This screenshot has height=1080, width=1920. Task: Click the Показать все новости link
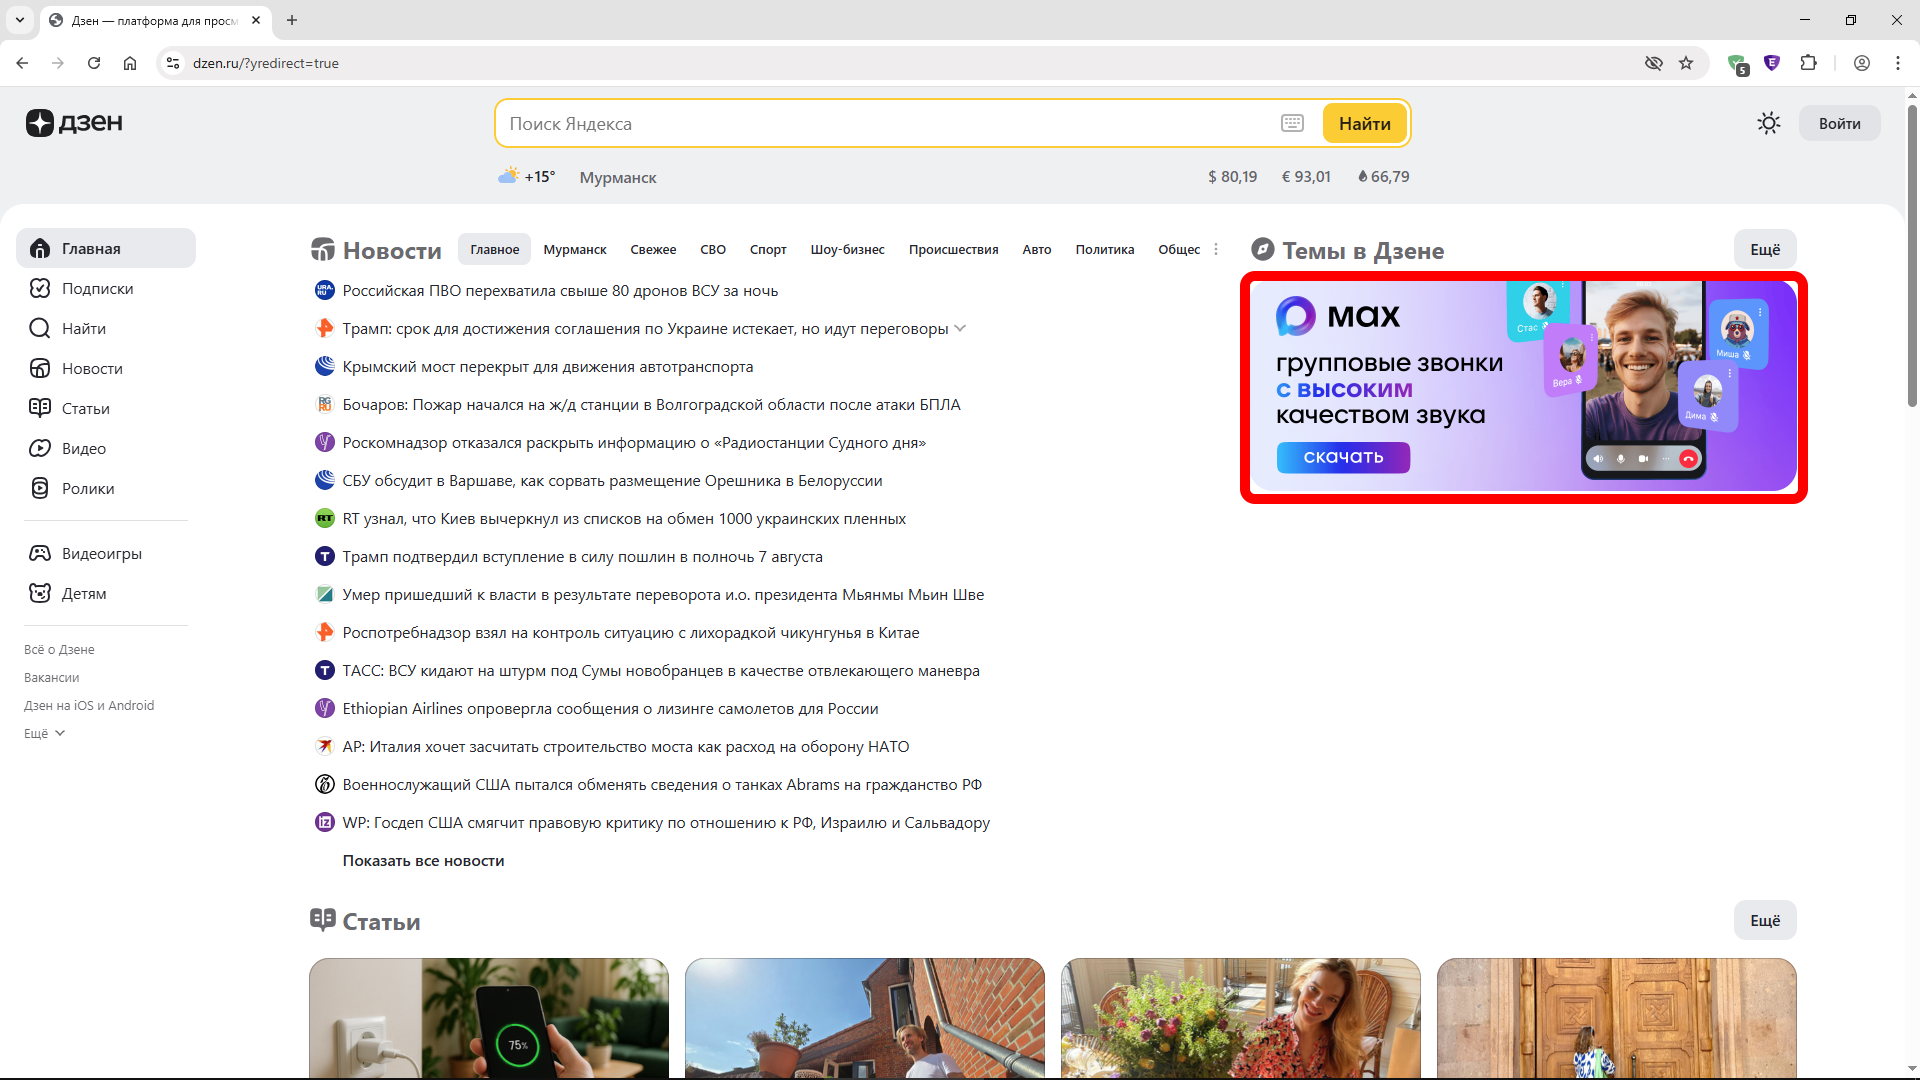pos(423,860)
